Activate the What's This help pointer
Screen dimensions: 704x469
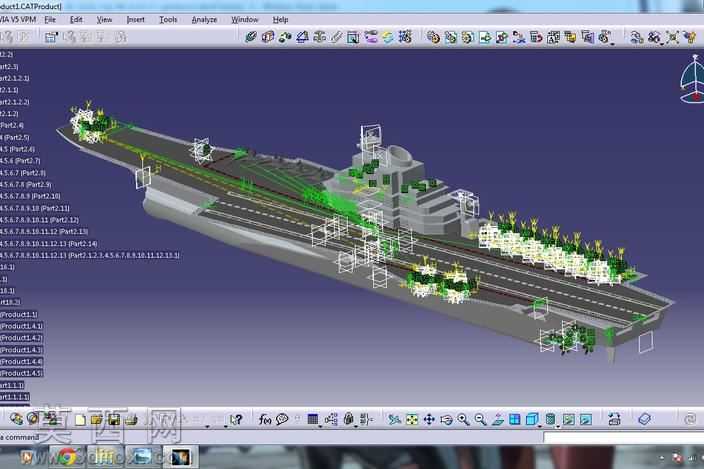coord(236,420)
